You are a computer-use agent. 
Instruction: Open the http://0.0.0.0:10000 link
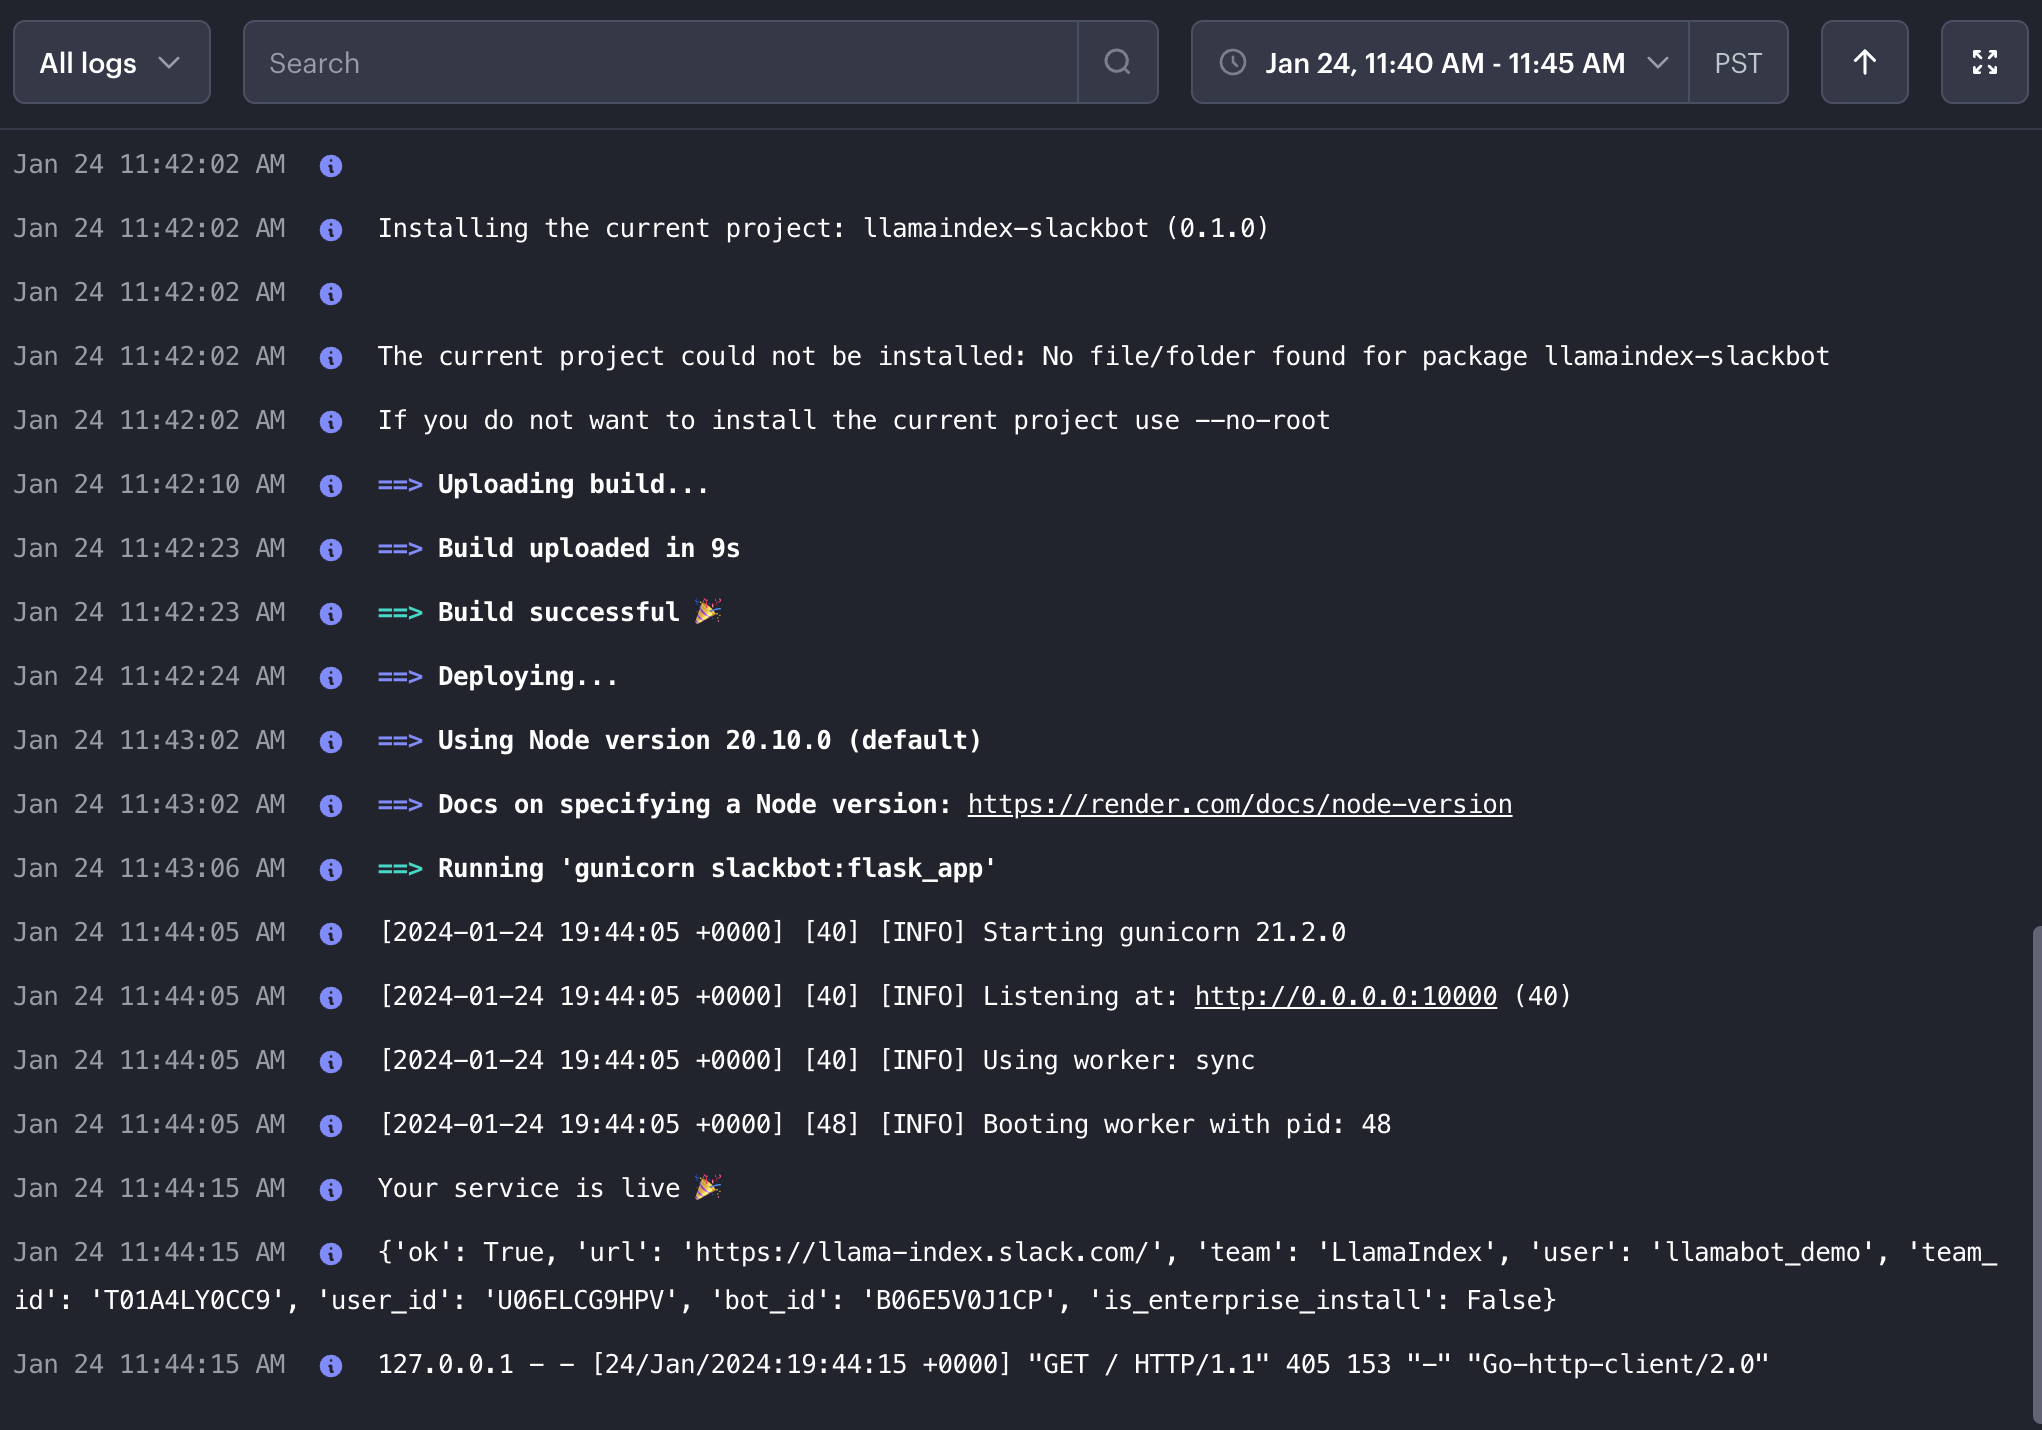[1345, 996]
